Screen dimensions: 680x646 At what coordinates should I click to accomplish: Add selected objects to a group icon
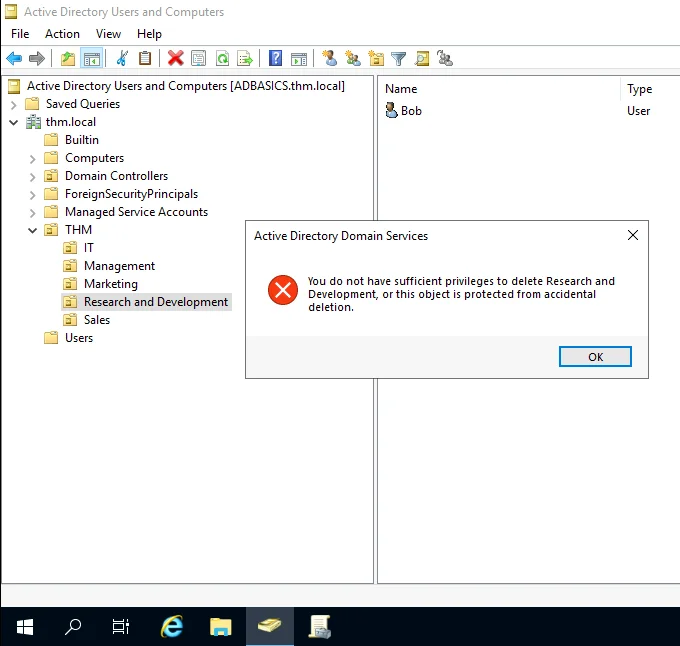click(445, 58)
